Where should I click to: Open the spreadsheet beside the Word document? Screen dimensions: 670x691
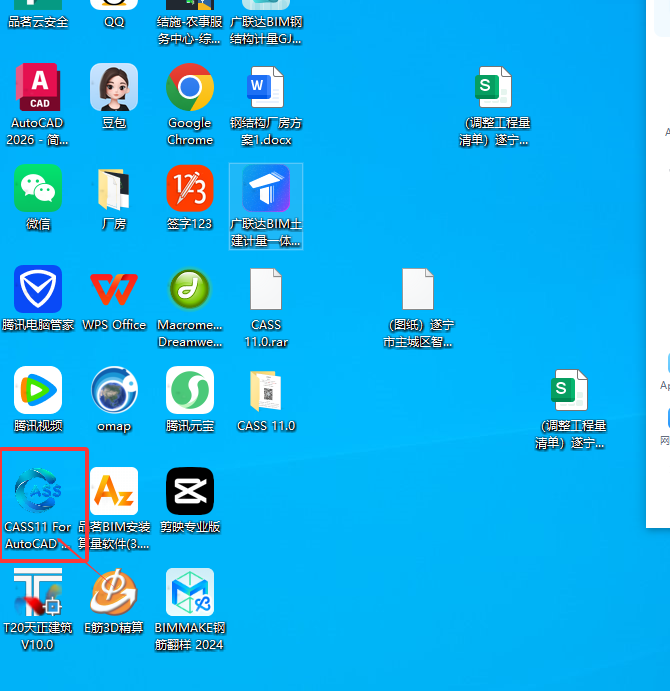click(494, 87)
